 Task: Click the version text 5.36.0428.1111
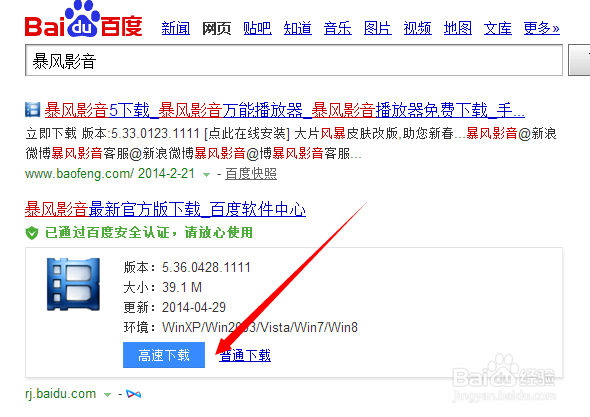click(x=206, y=268)
